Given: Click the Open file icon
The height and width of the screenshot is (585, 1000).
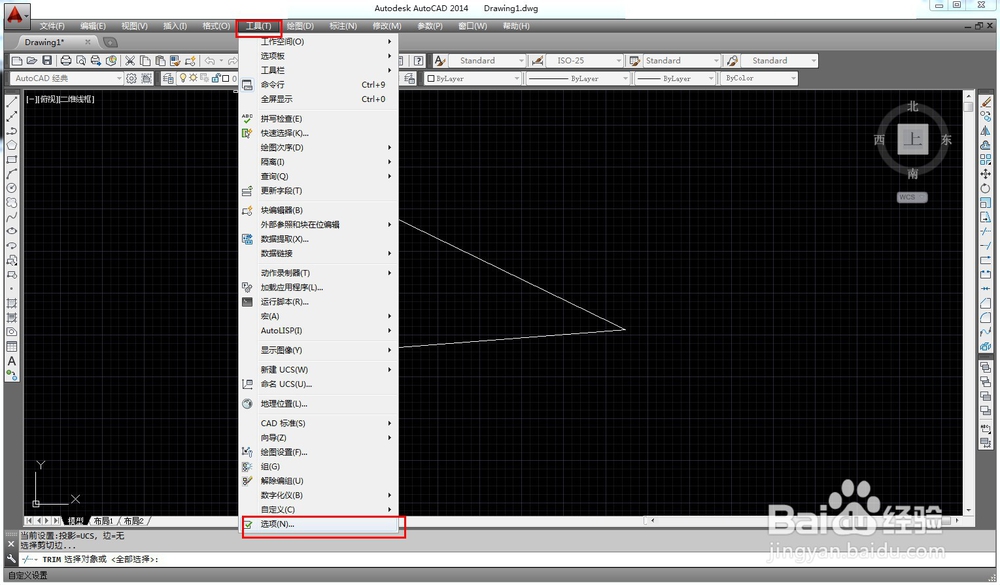Looking at the screenshot, I should 32,61.
